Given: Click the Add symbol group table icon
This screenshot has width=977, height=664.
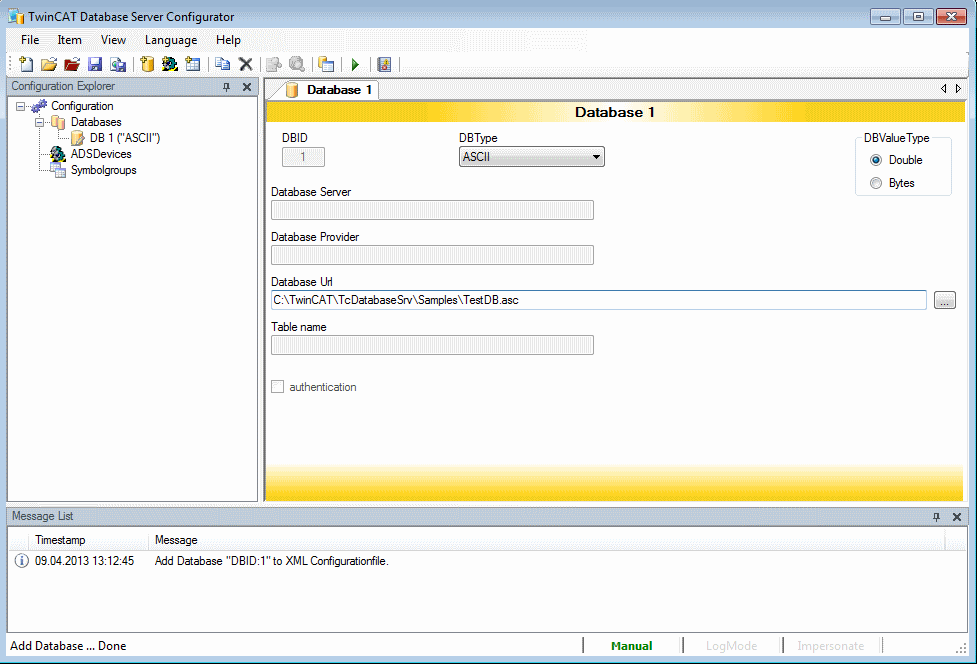Looking at the screenshot, I should [x=193, y=64].
